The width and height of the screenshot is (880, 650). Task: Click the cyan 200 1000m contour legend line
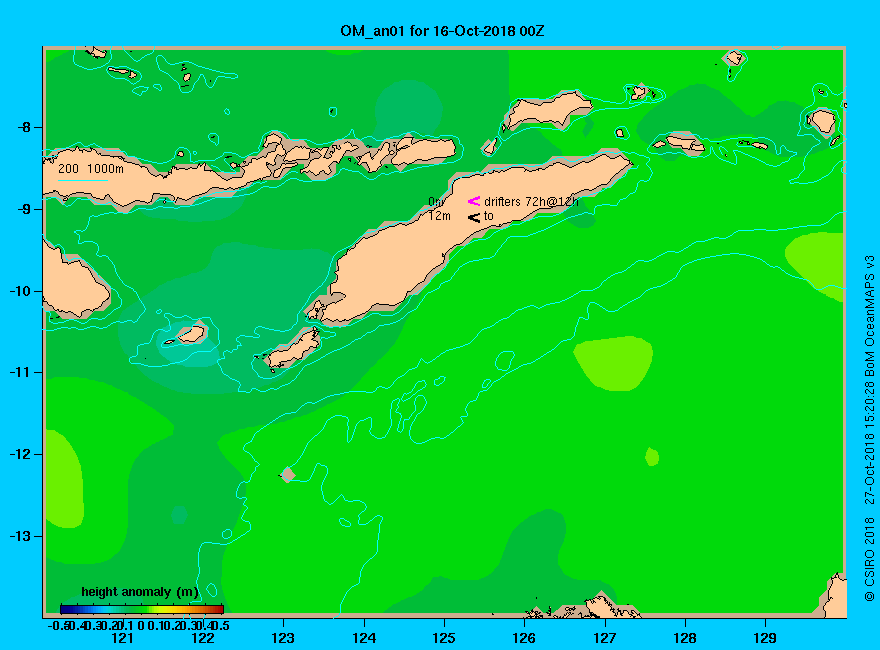click(82, 180)
